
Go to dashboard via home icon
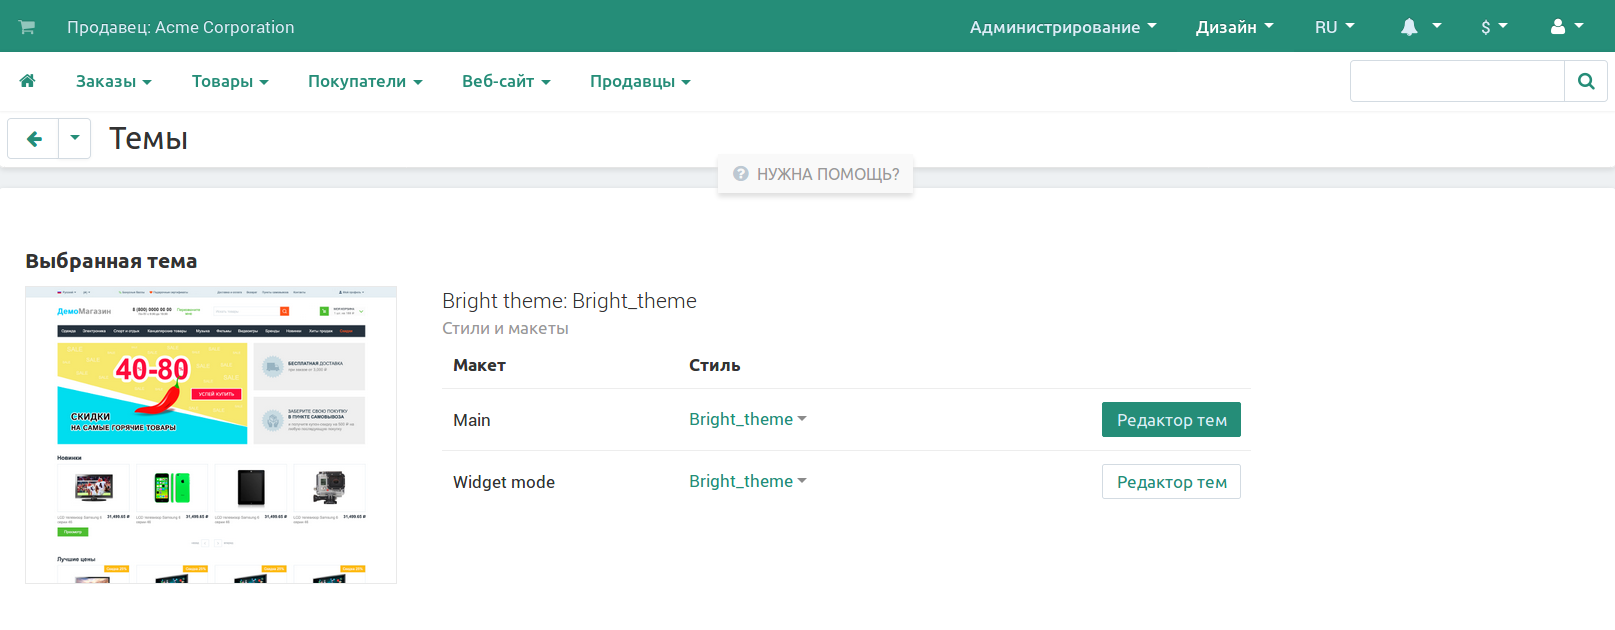(x=27, y=81)
